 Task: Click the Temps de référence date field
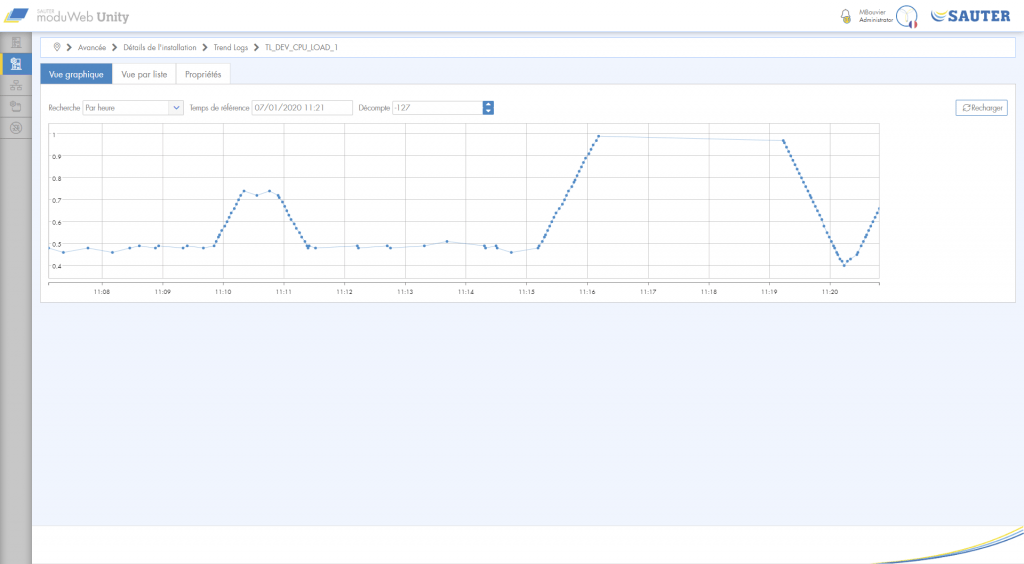(x=302, y=108)
